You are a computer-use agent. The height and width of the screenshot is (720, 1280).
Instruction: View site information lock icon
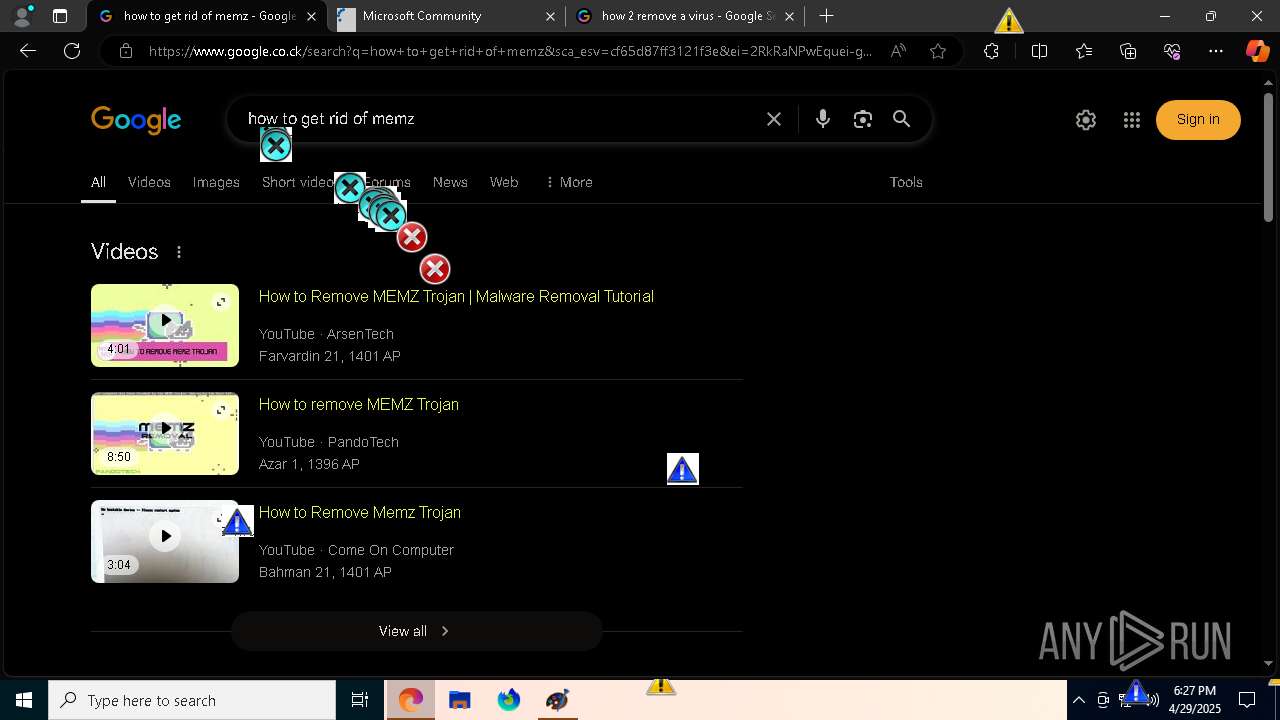click(126, 51)
